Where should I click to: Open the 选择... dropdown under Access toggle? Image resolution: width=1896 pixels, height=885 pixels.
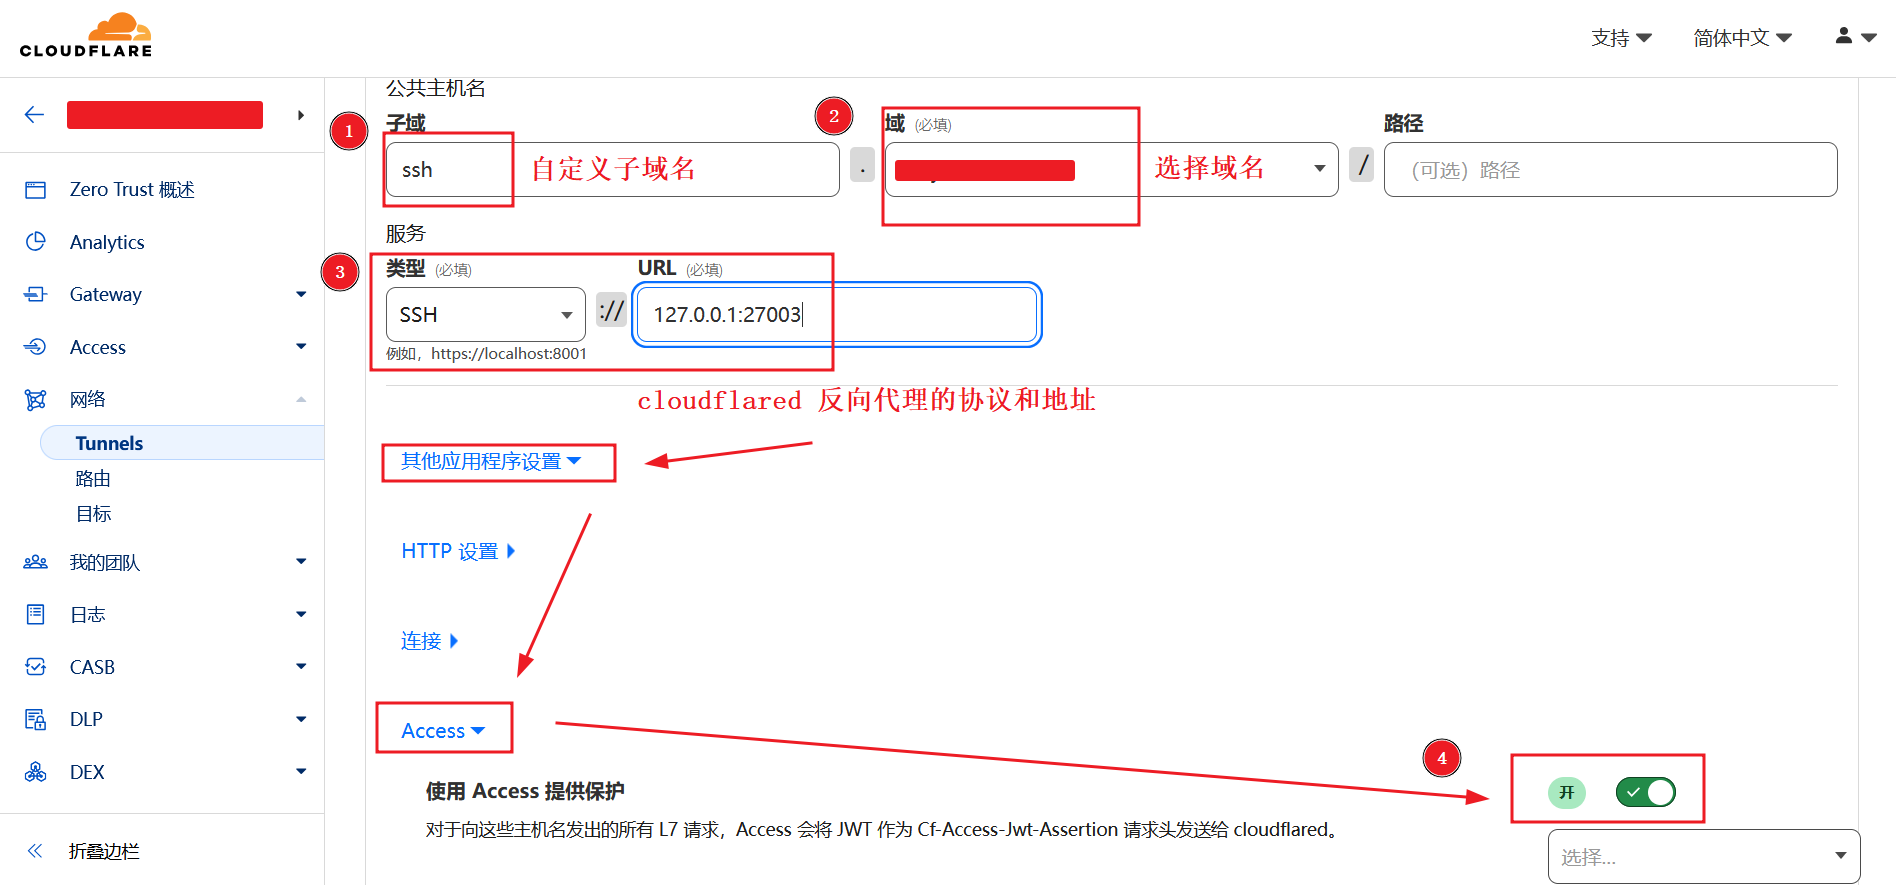tap(1704, 856)
